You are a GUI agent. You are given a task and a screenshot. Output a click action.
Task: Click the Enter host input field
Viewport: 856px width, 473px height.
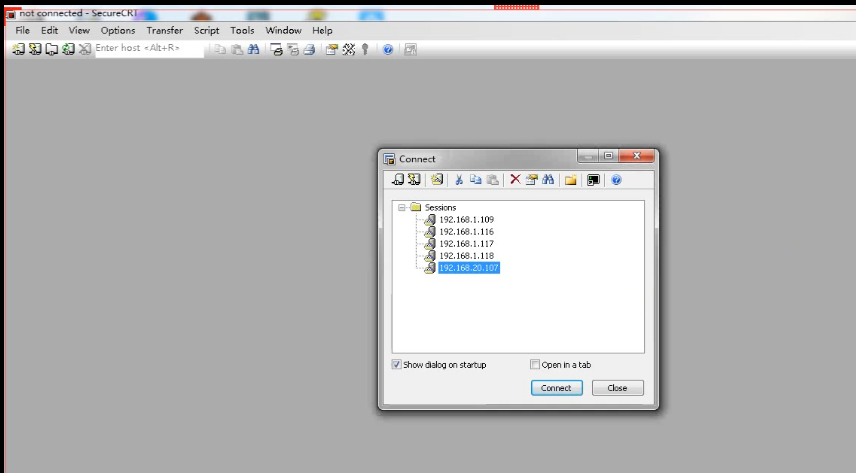[149, 49]
